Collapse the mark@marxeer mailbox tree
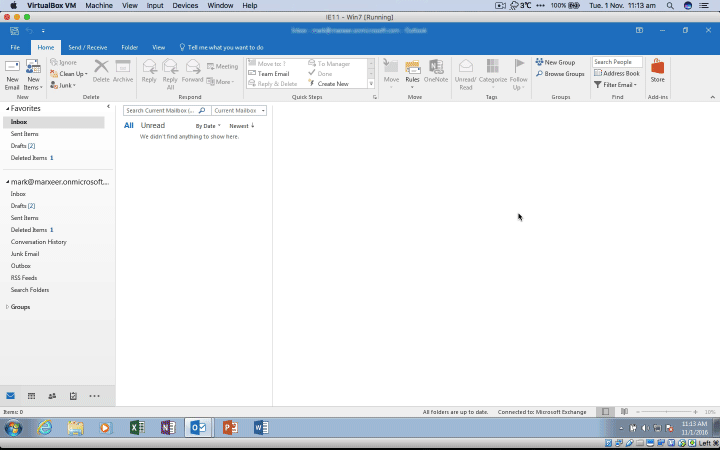The height and width of the screenshot is (450, 720). (x=7, y=182)
